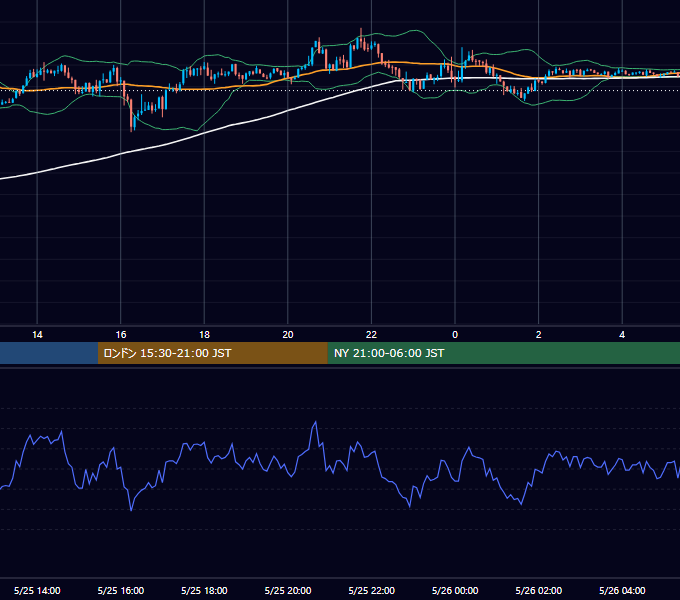
Task: Click the blue session bar before London
Action: tap(49, 353)
